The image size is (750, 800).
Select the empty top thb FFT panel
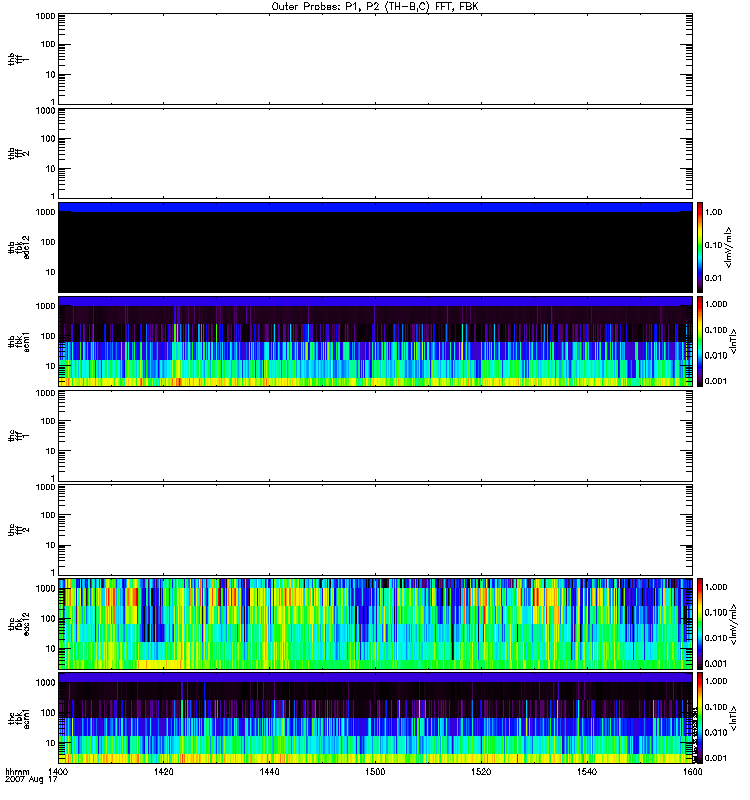pyautogui.click(x=375, y=58)
